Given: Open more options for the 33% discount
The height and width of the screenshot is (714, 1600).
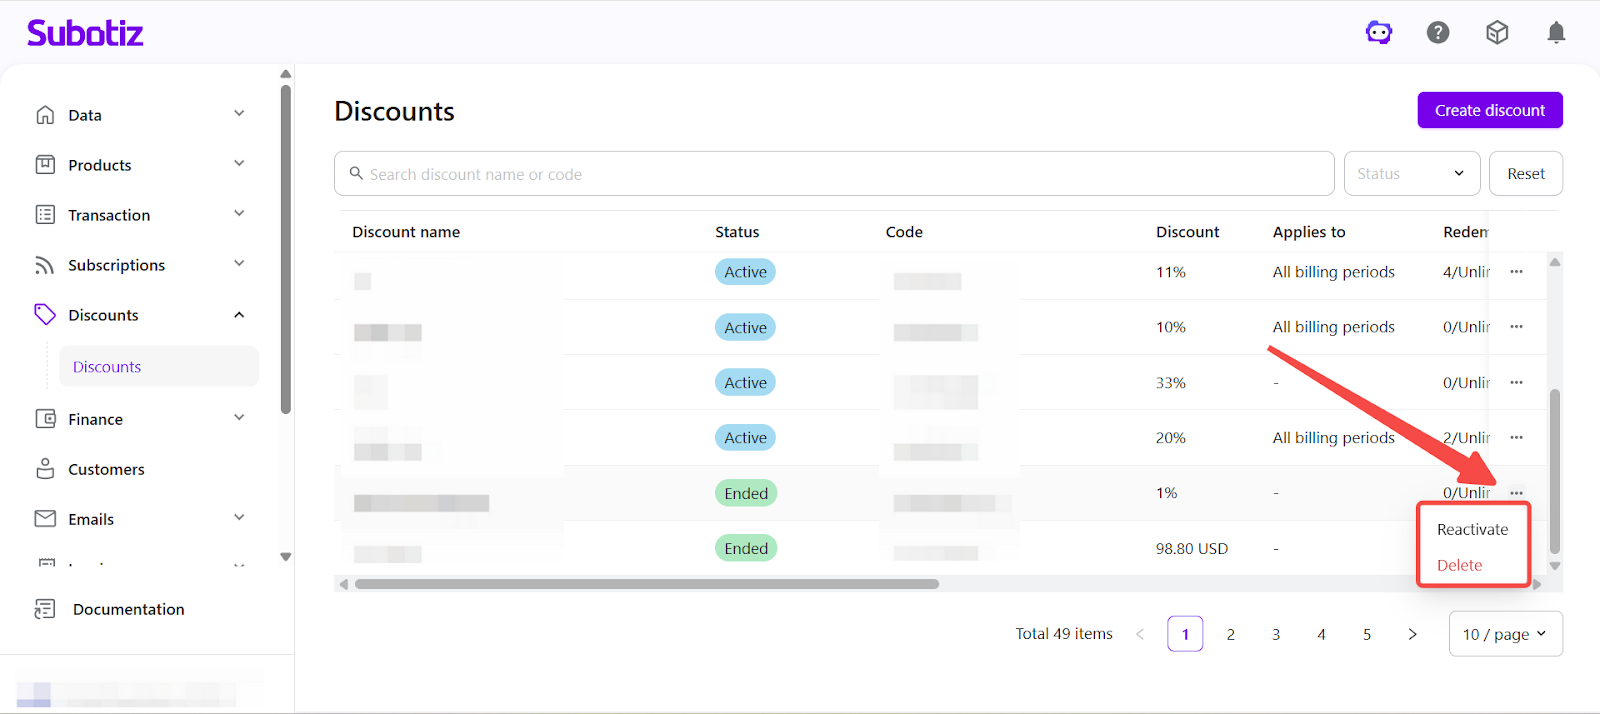Looking at the screenshot, I should (x=1517, y=383).
